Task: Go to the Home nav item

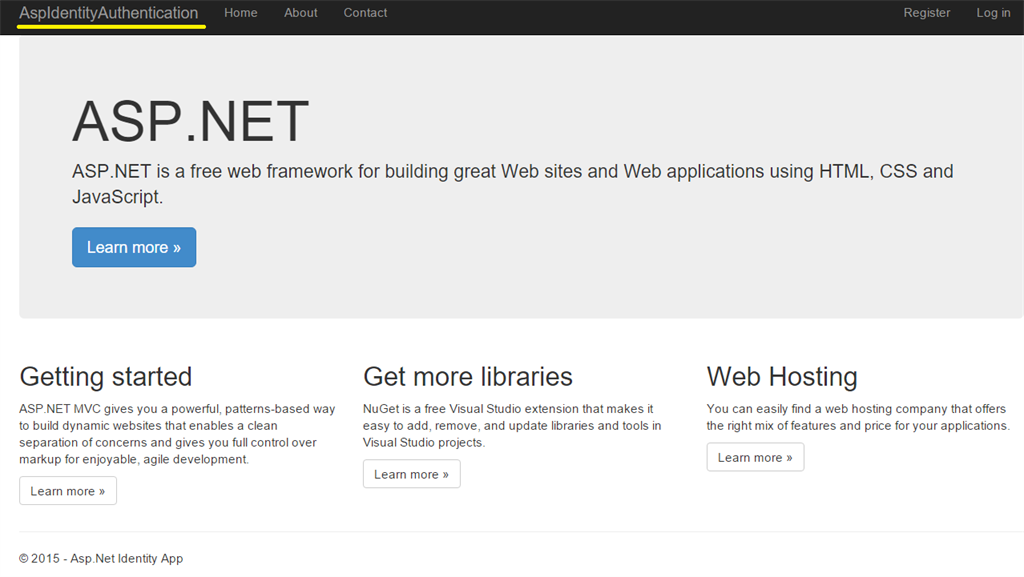Action: click(240, 13)
